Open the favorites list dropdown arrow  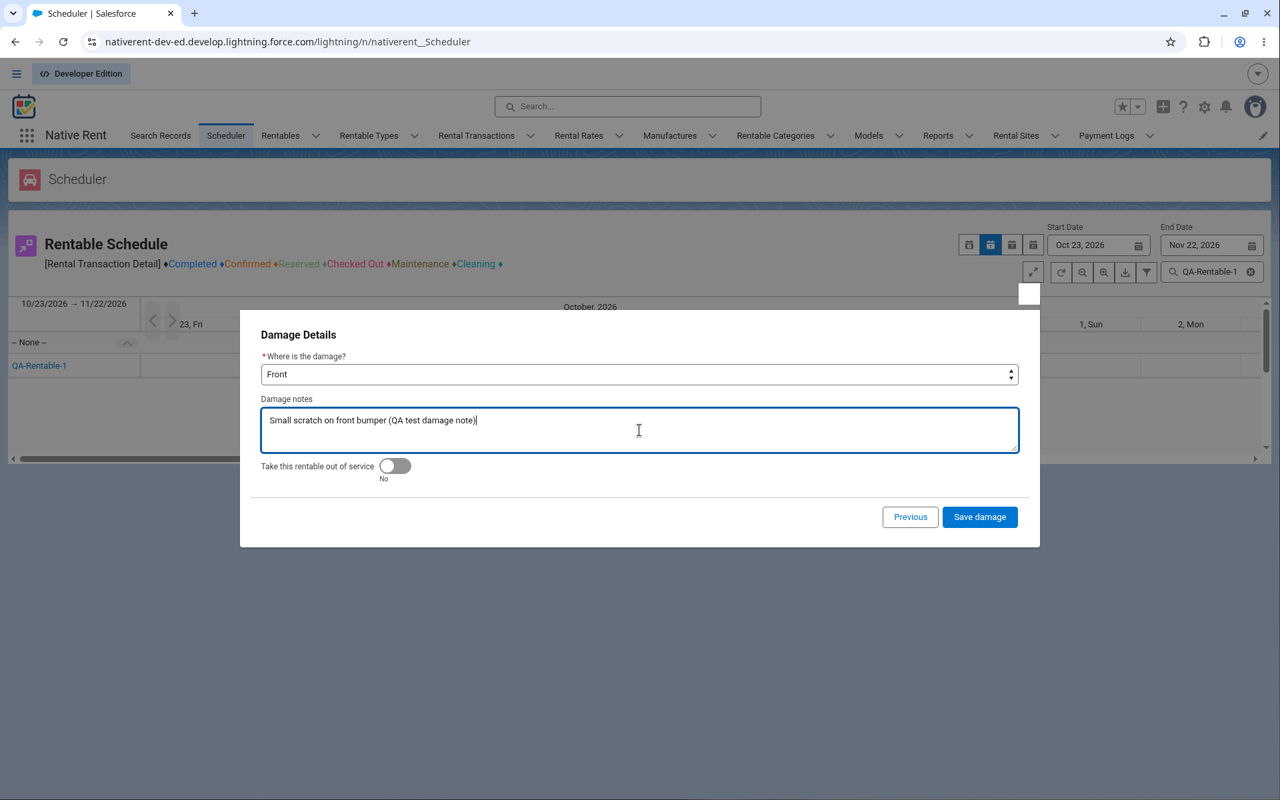point(1138,107)
